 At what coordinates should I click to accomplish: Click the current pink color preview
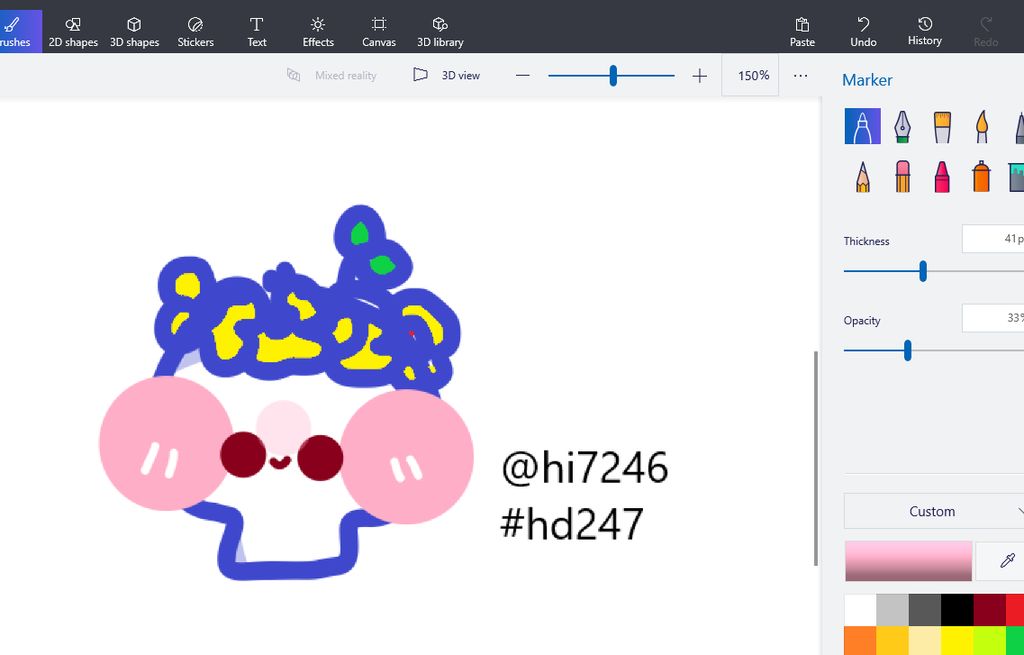click(x=908, y=561)
